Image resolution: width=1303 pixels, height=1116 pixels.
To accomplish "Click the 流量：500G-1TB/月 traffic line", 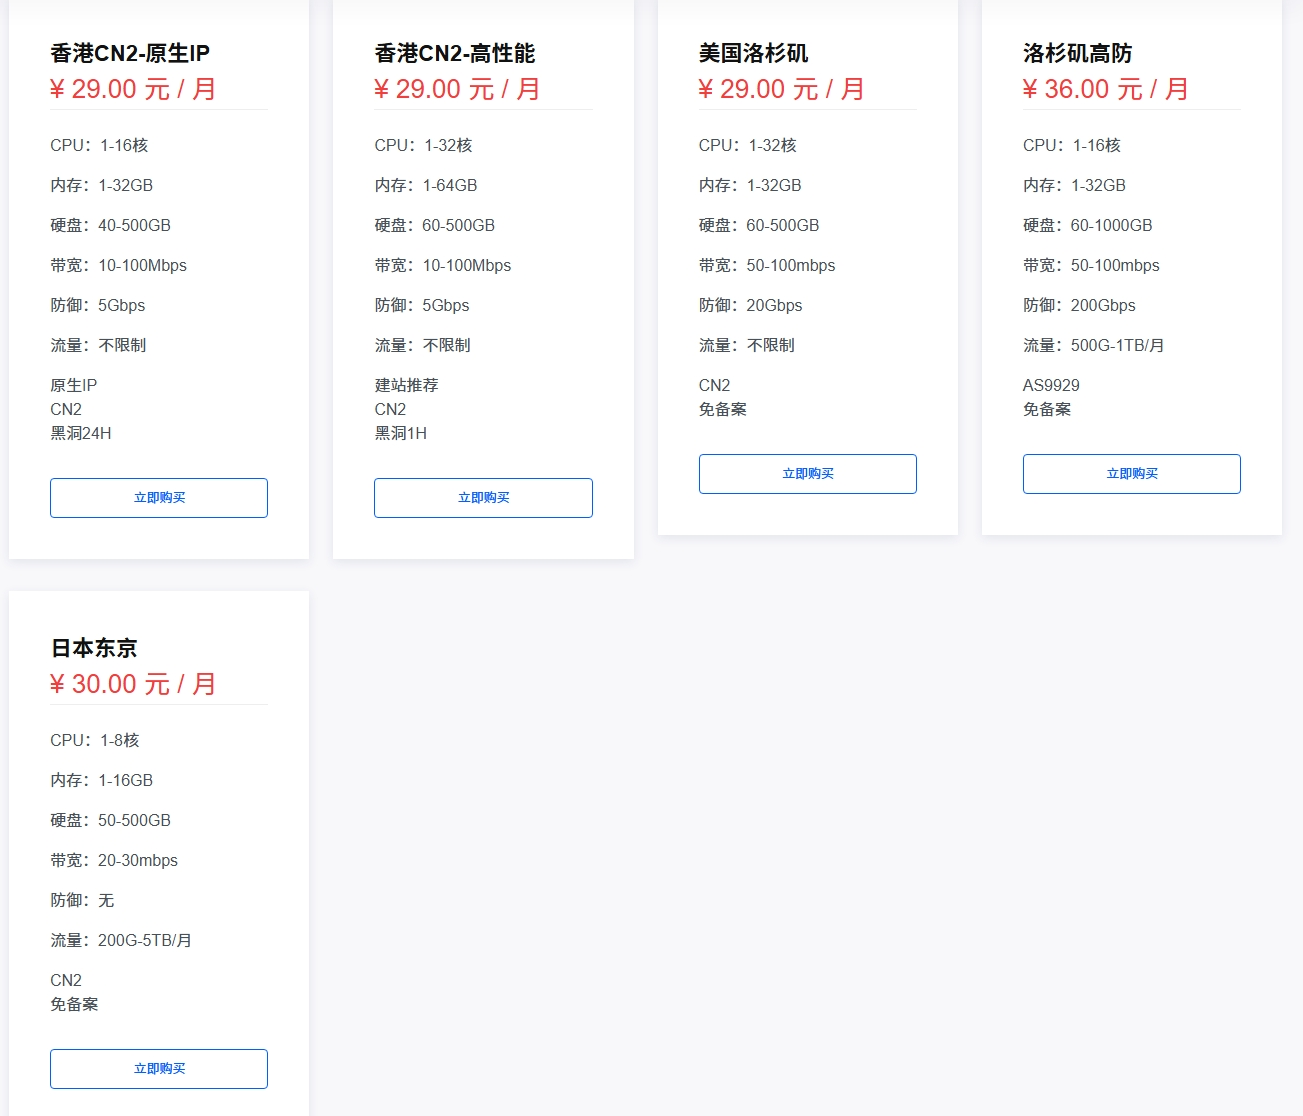I will (x=1093, y=345).
